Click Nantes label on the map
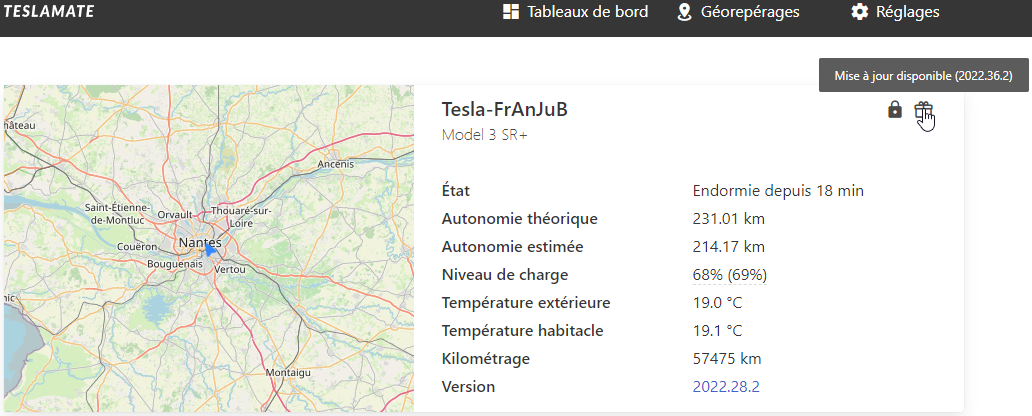This screenshot has width=1032, height=416. [200, 243]
